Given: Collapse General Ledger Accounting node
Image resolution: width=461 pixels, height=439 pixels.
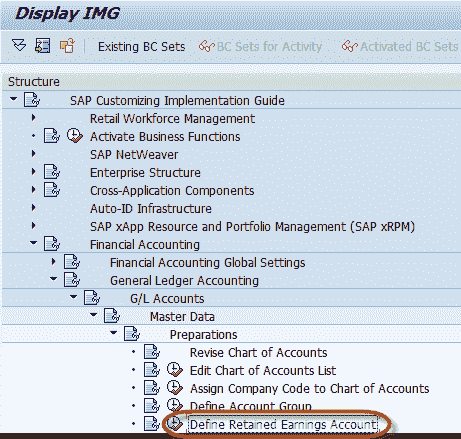Looking at the screenshot, I should click(x=53, y=279).
